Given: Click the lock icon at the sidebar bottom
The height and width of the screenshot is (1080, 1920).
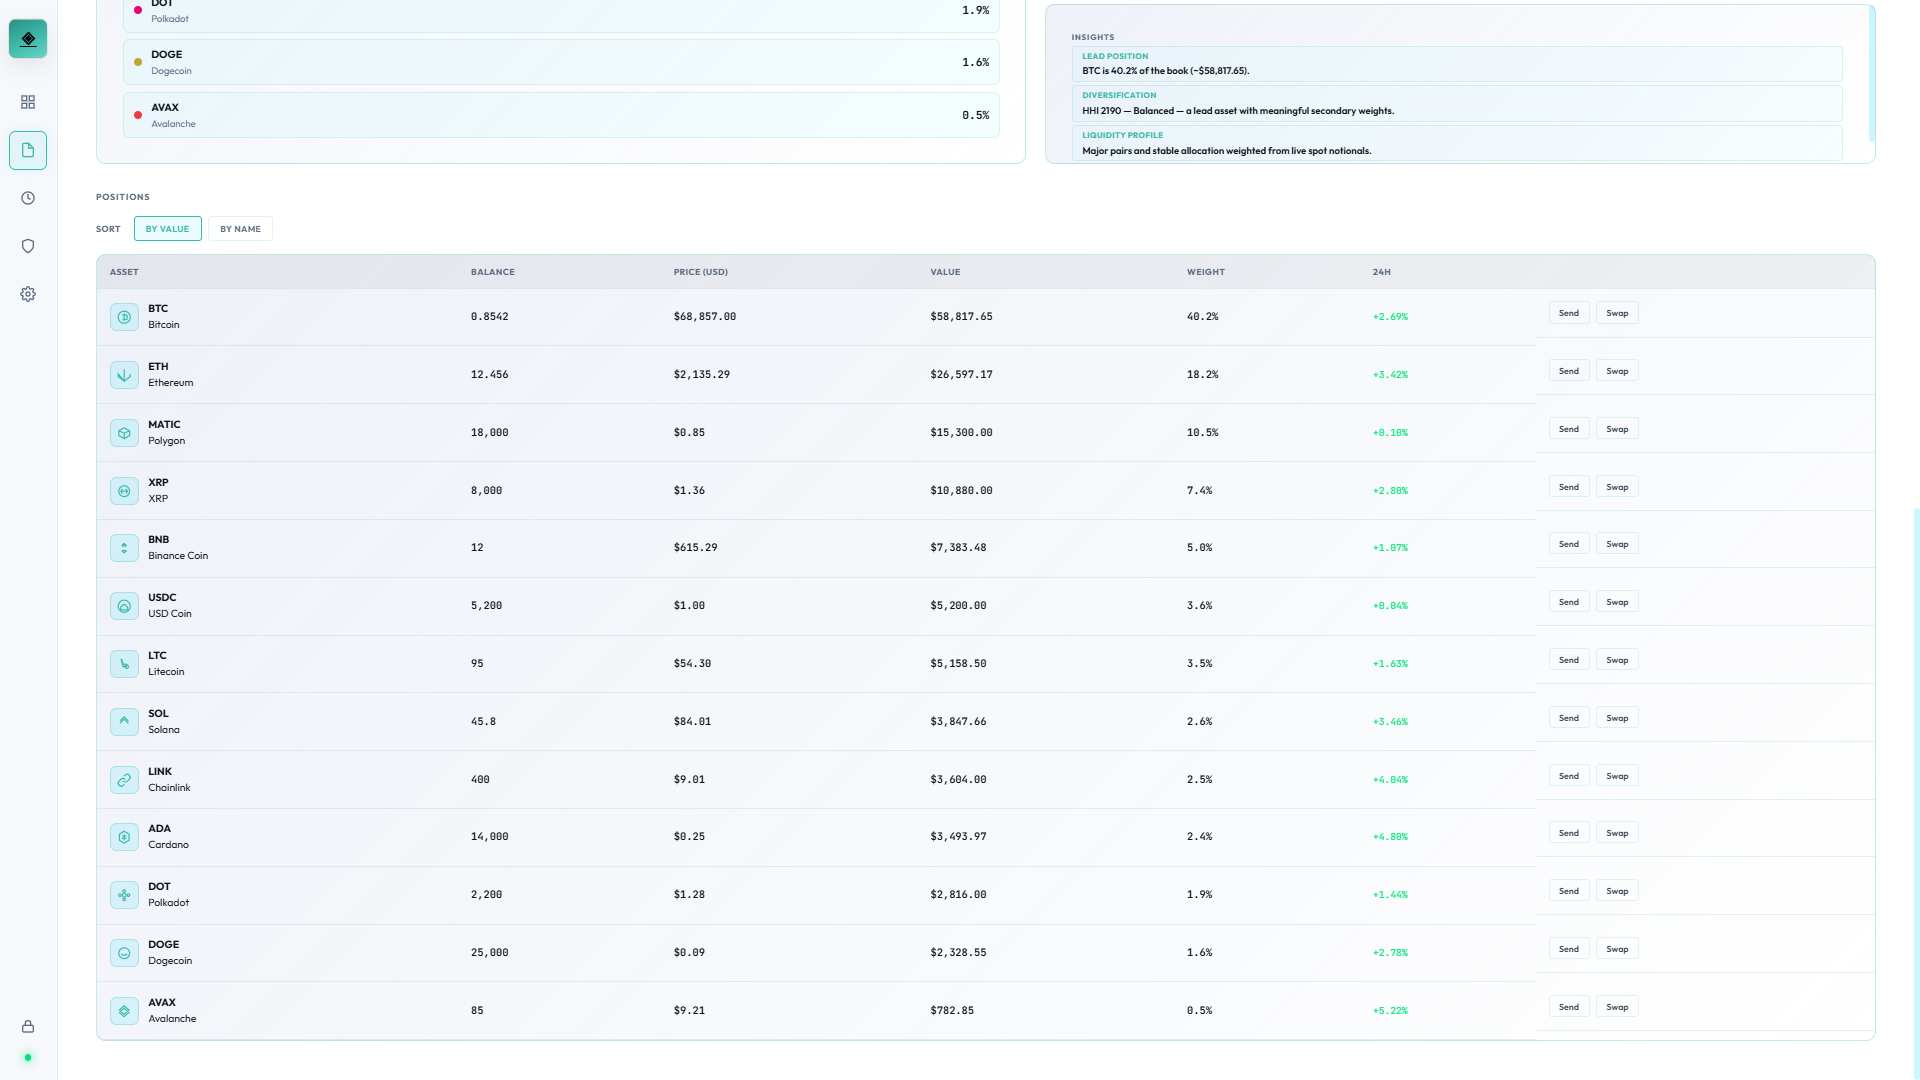Looking at the screenshot, I should point(28,1026).
